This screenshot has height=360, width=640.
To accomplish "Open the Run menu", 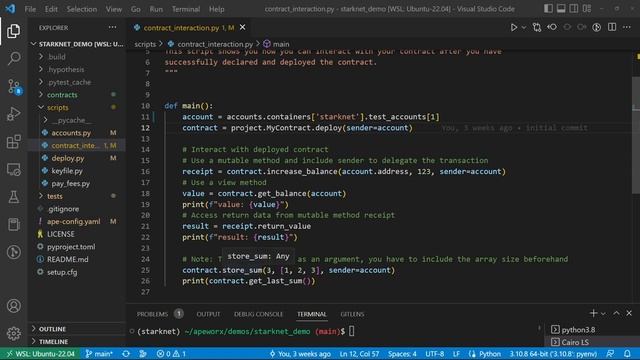I will tap(156, 9).
